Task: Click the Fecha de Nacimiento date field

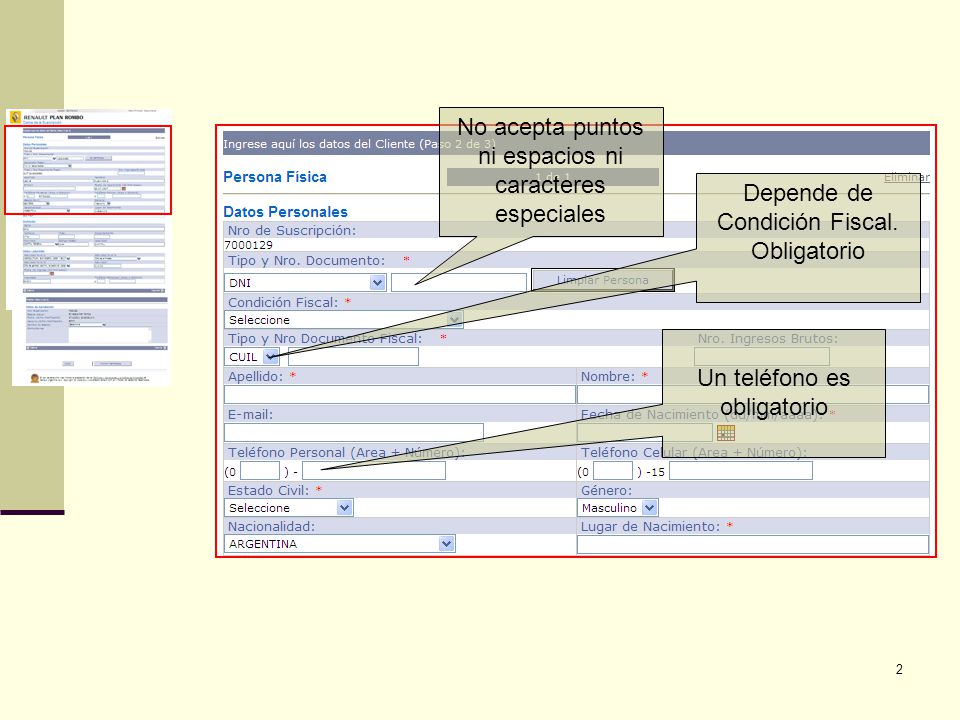Action: (x=645, y=432)
